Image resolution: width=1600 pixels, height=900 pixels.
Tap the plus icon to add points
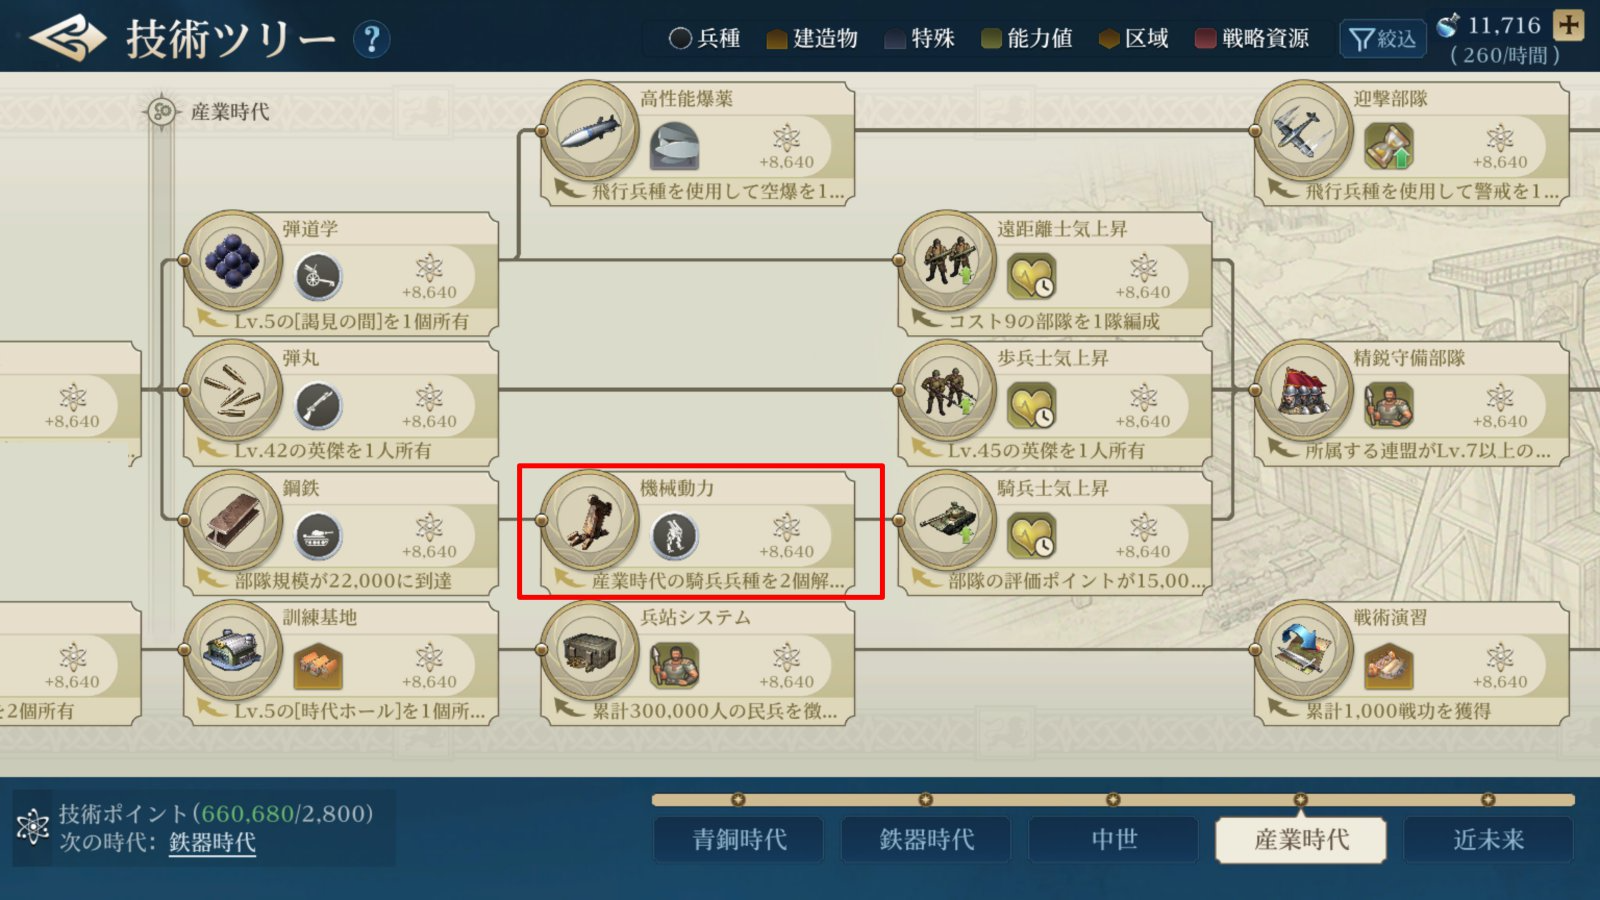pos(1569,24)
